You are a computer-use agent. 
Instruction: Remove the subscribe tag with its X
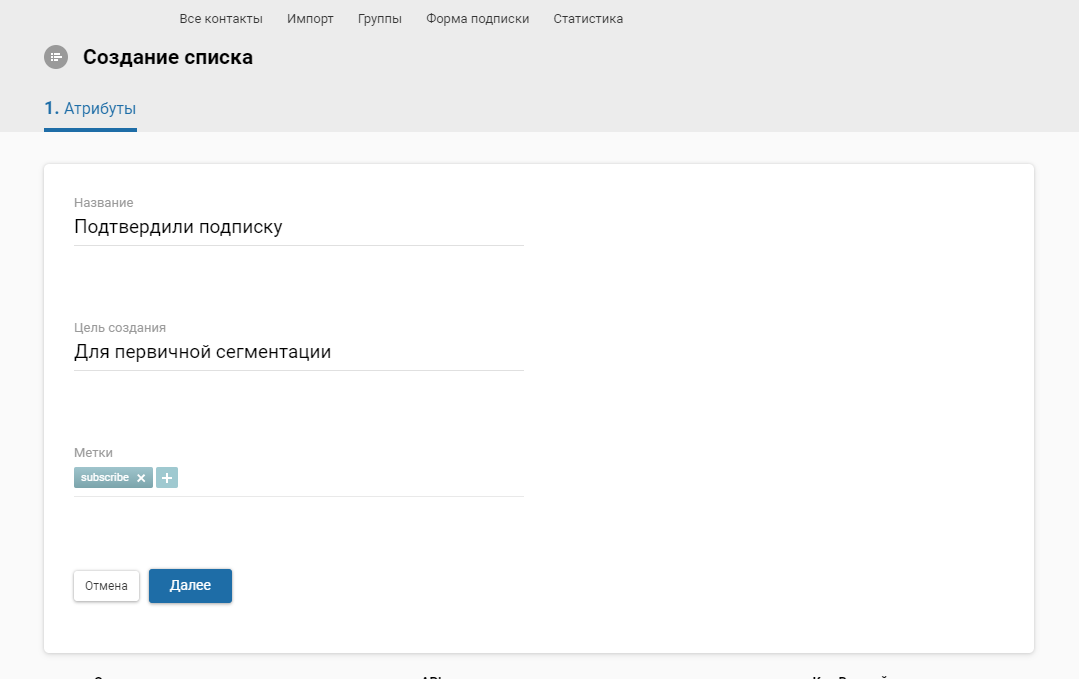pyautogui.click(x=141, y=478)
